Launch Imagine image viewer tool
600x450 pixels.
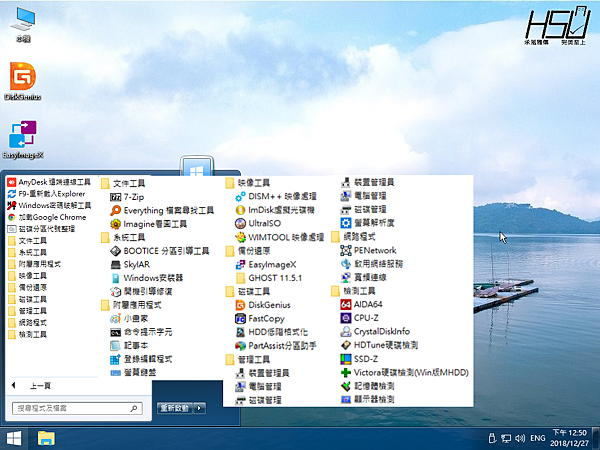pos(148,224)
